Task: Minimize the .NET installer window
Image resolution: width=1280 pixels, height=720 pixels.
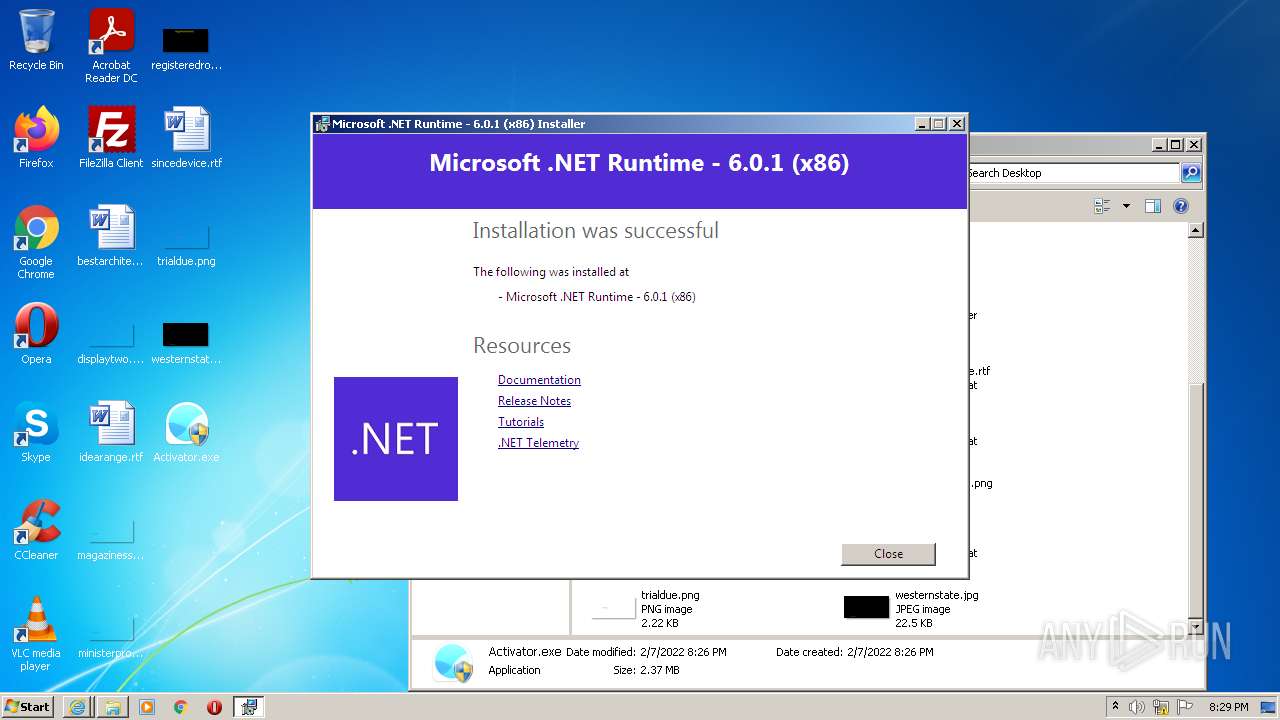Action: [x=921, y=124]
